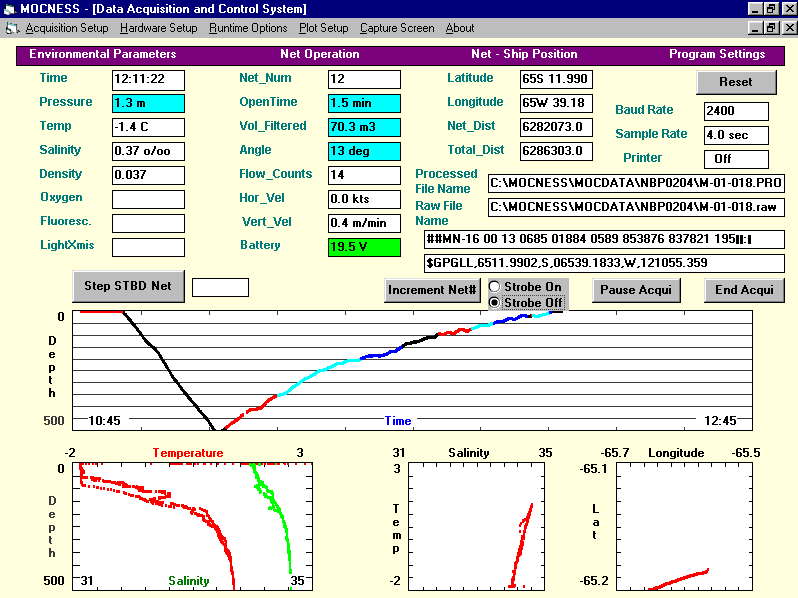Viewport: 798px width, 598px height.
Task: Click the Vol_Filtered field showing 70.3 m3
Action: (x=364, y=127)
